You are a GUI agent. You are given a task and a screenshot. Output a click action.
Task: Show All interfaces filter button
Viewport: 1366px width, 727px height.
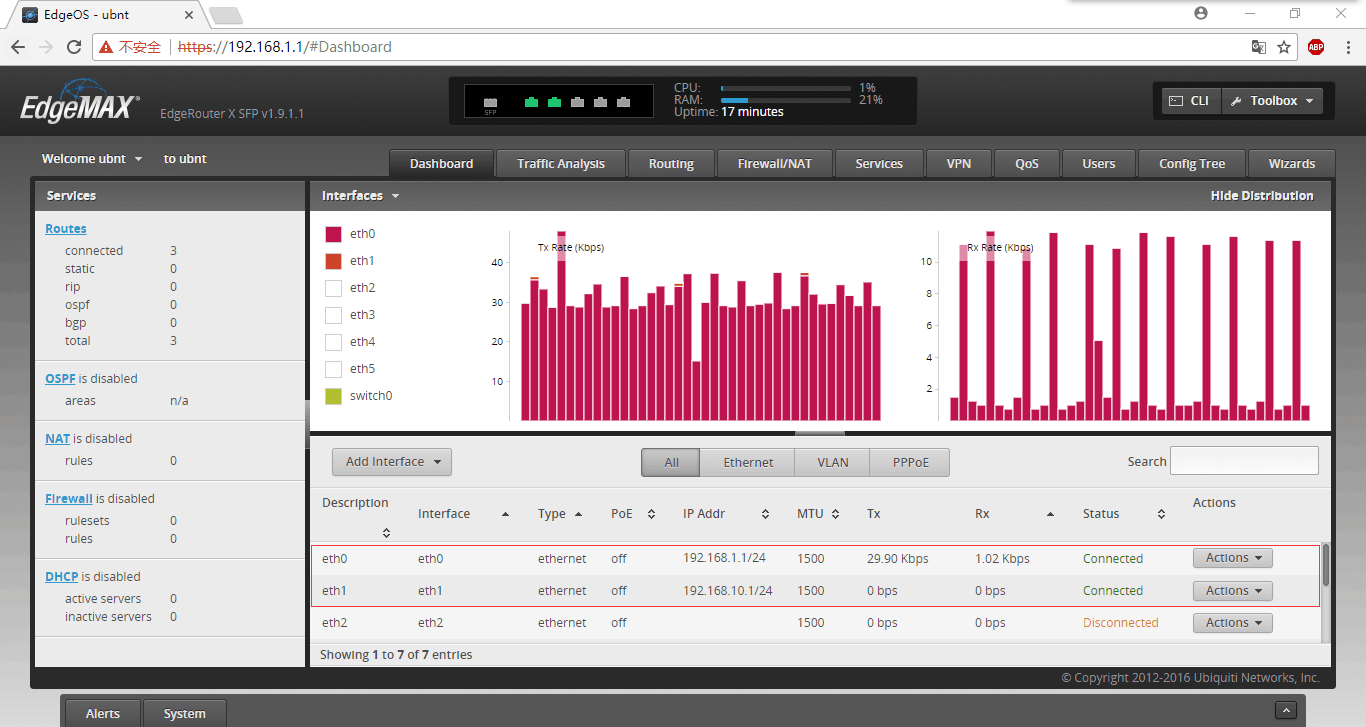point(671,462)
